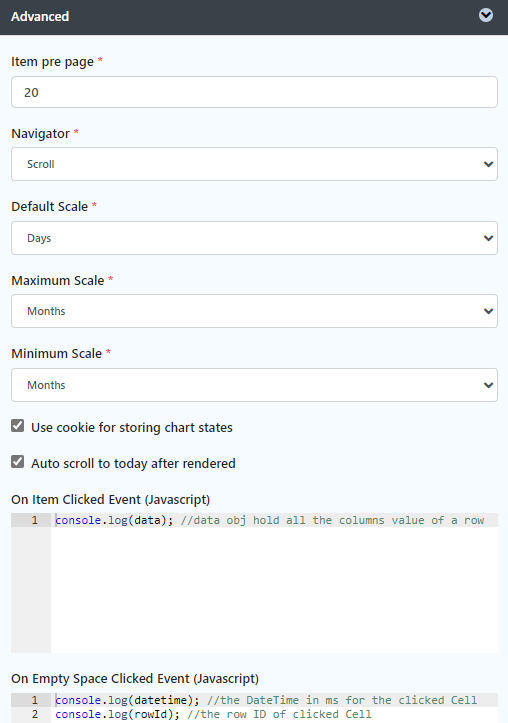Open the Navigator dropdown showing Scroll

click(x=254, y=164)
